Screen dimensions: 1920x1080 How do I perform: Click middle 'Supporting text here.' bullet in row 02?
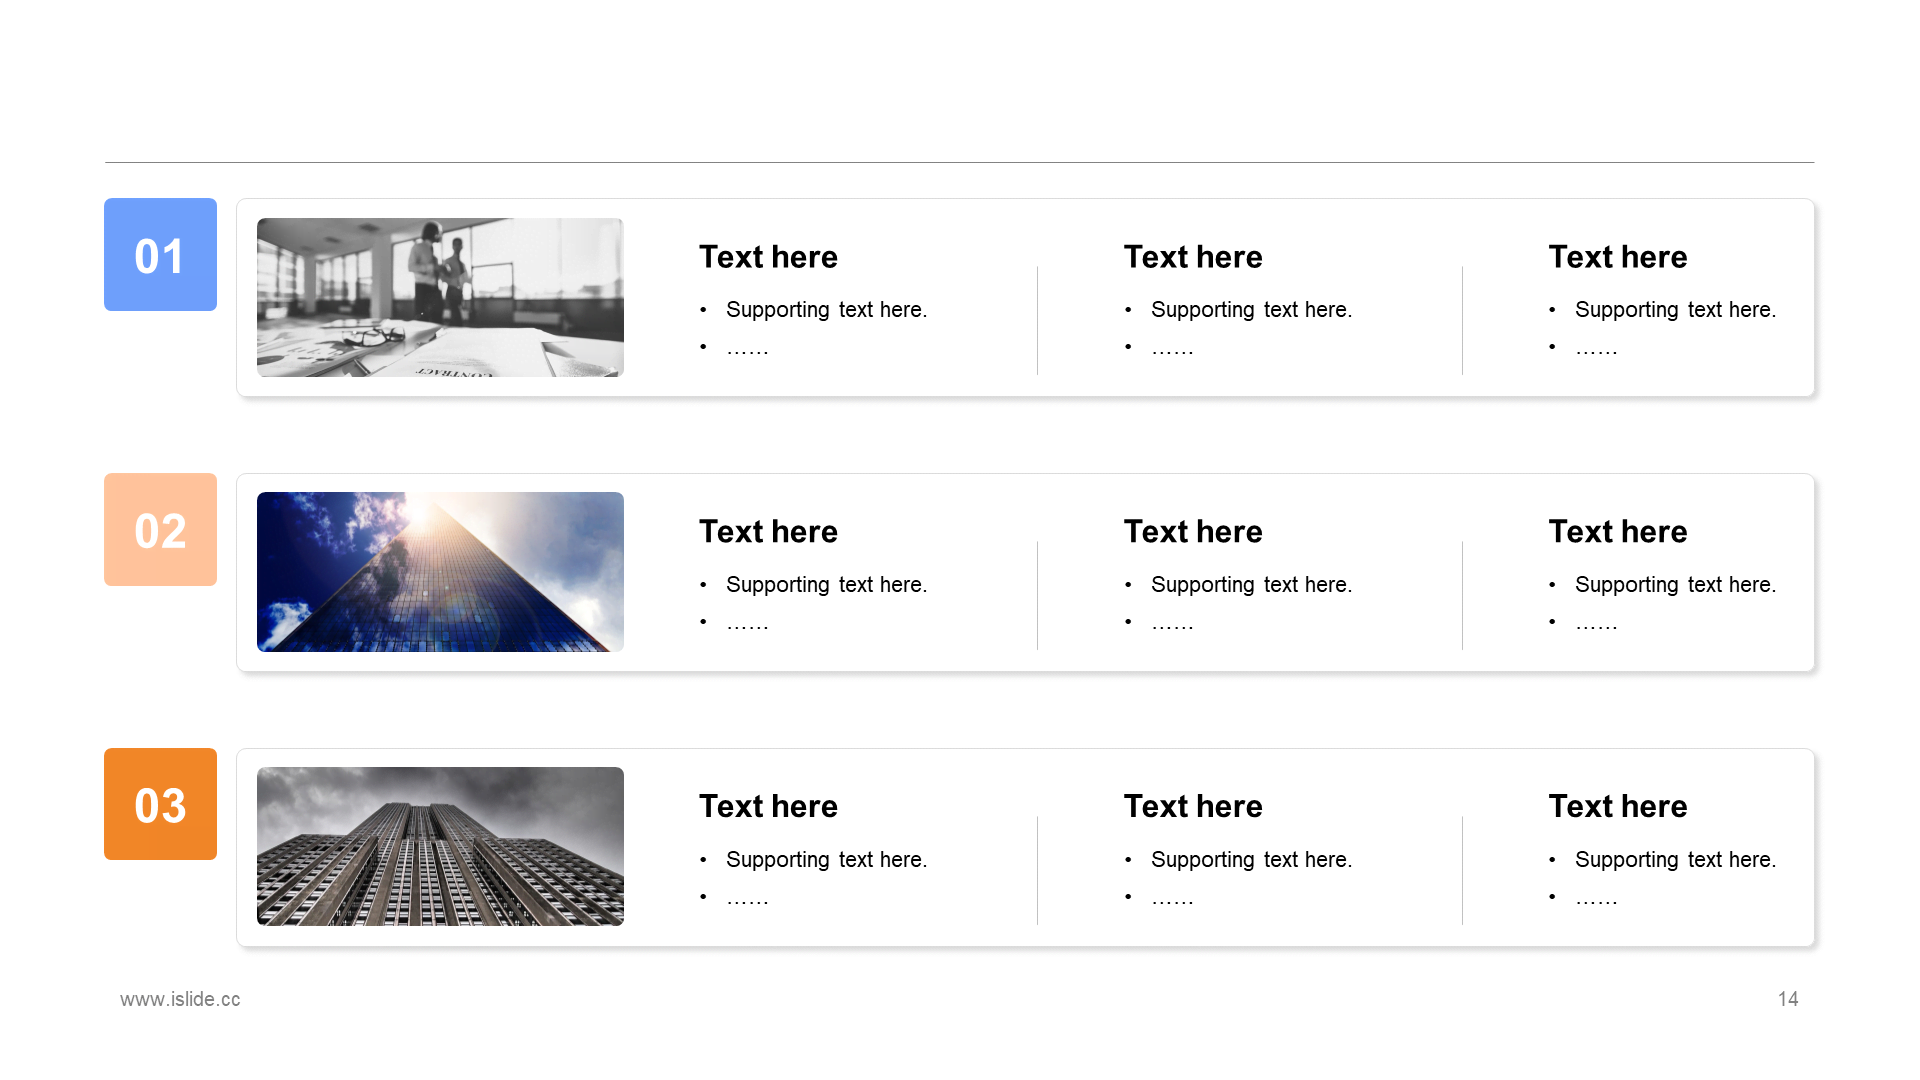pos(1252,585)
